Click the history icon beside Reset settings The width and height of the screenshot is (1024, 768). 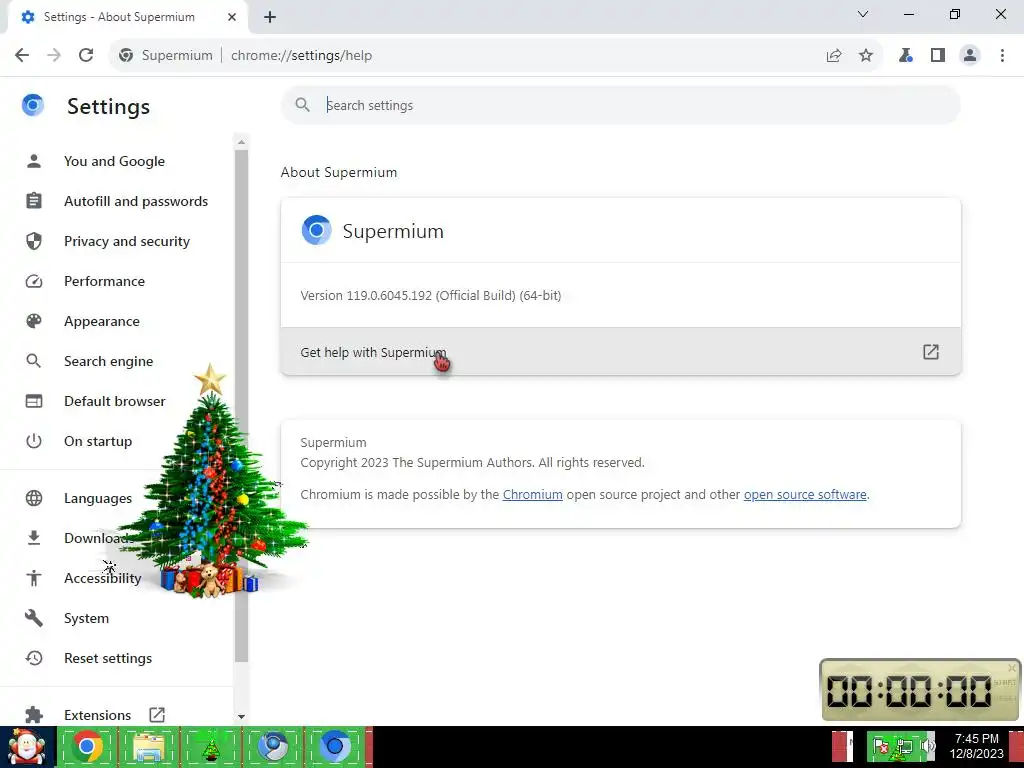point(34,658)
